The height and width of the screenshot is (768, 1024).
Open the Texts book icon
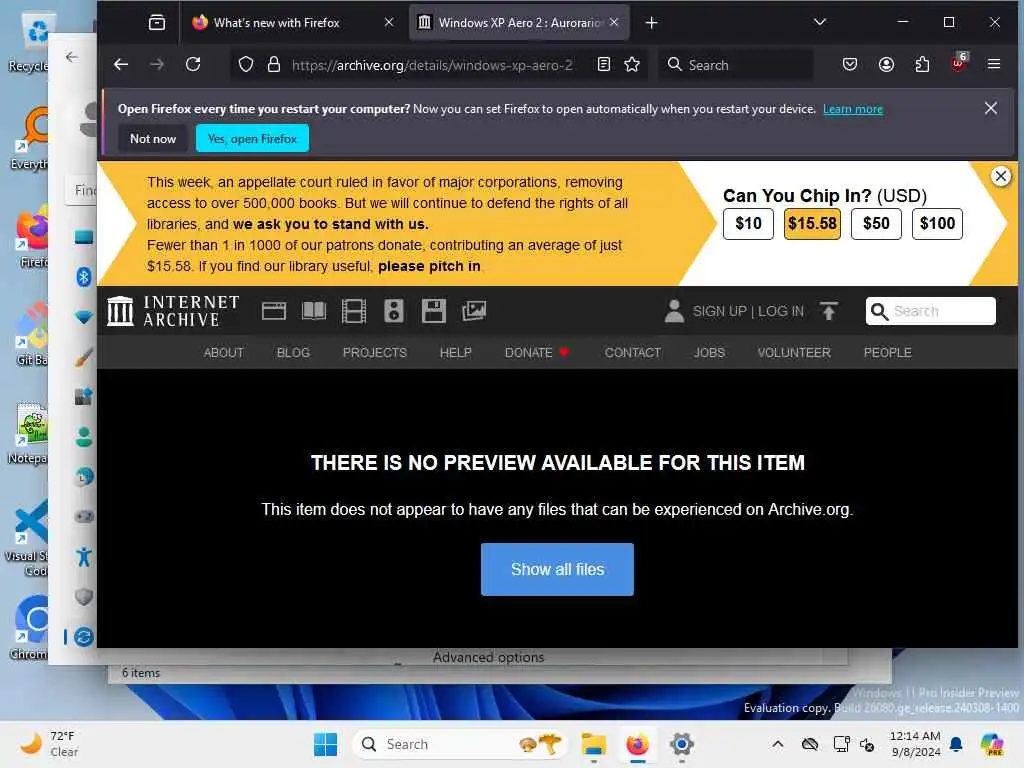pos(314,311)
